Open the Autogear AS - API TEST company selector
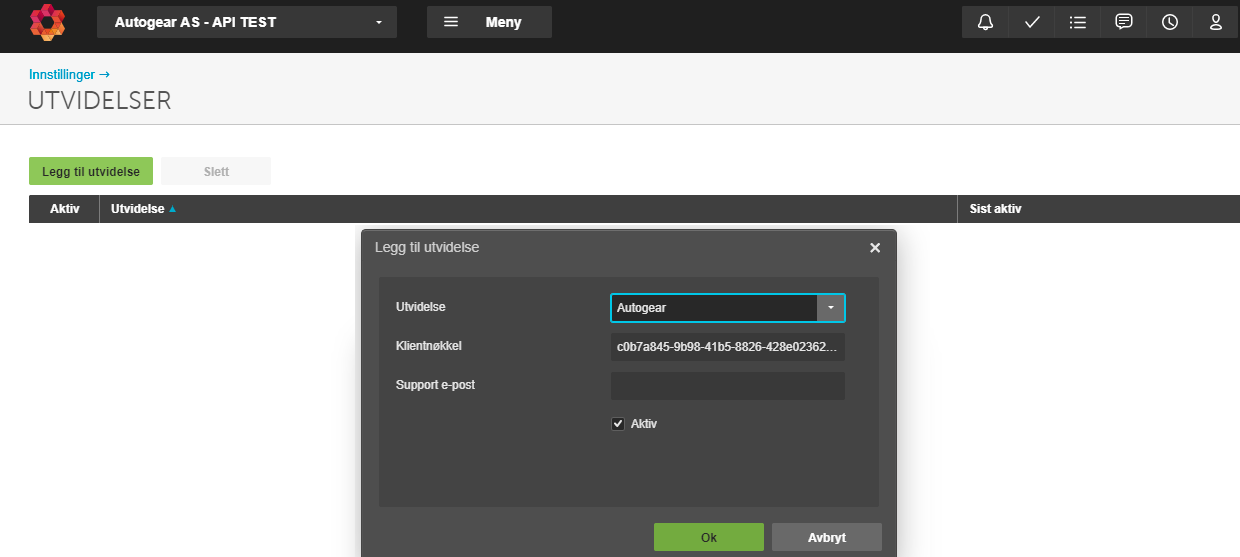This screenshot has height=557, width=1240. (x=247, y=22)
